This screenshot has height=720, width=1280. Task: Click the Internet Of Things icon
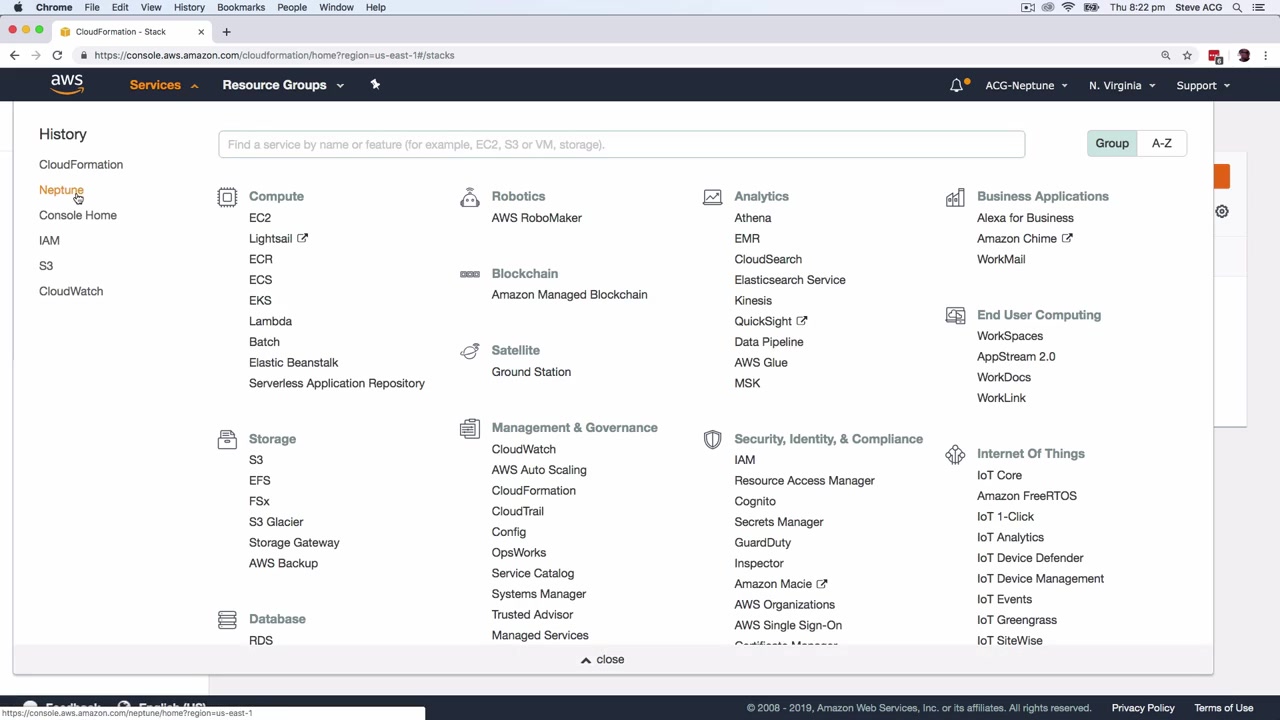(x=955, y=455)
